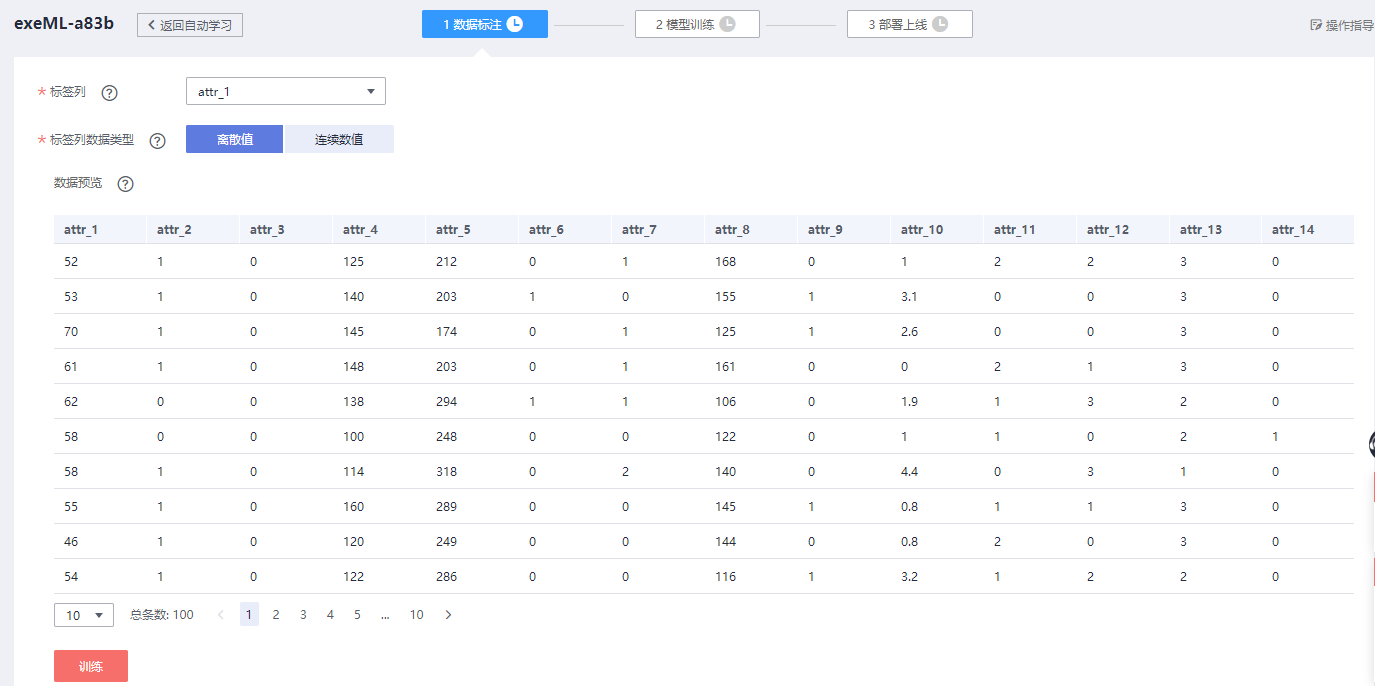Screen dimensions: 1375x686
Task: Click help icon next to 标签列
Action: (x=110, y=93)
